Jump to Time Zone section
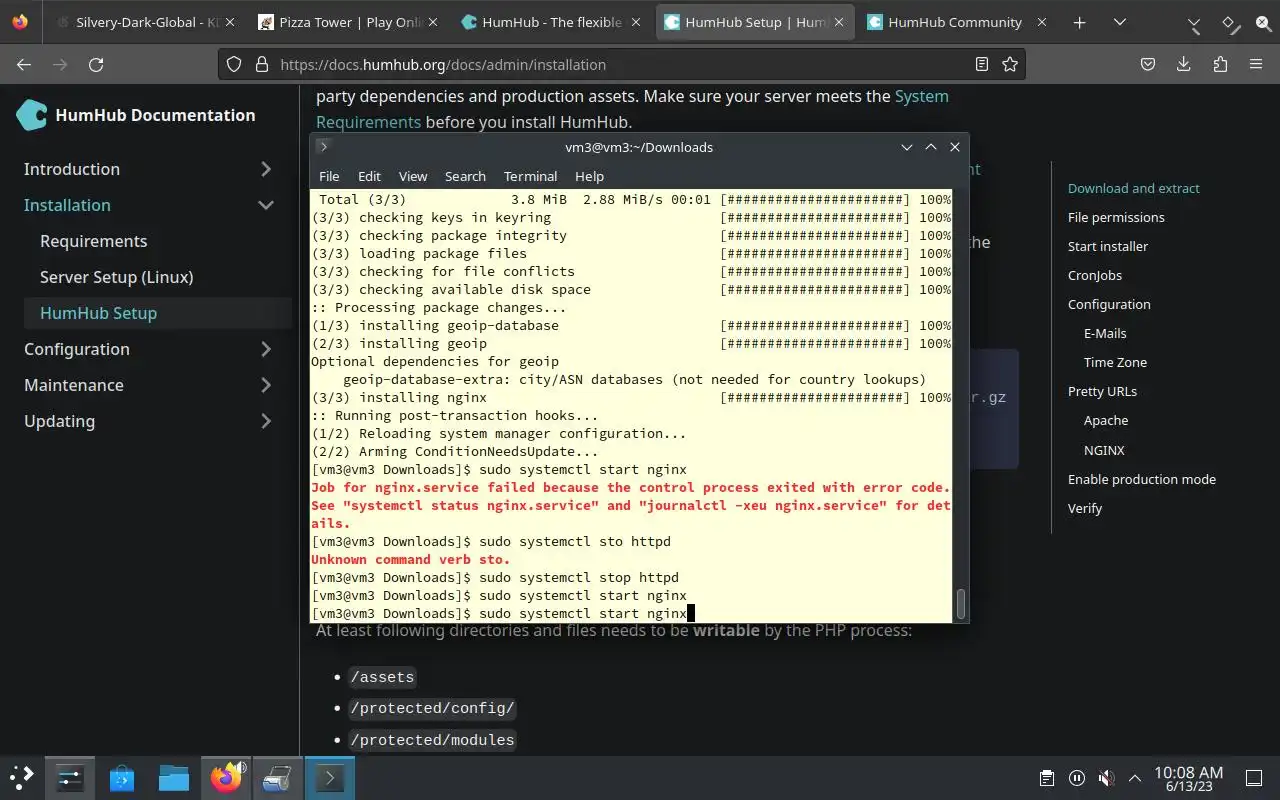 pos(1115,362)
